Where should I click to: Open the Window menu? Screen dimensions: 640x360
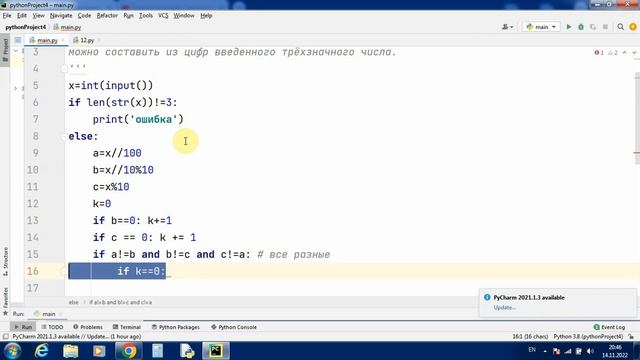point(184,16)
